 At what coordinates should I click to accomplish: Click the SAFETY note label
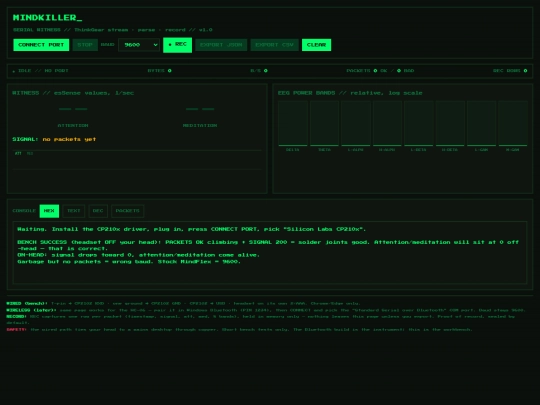pyautogui.click(x=16, y=330)
